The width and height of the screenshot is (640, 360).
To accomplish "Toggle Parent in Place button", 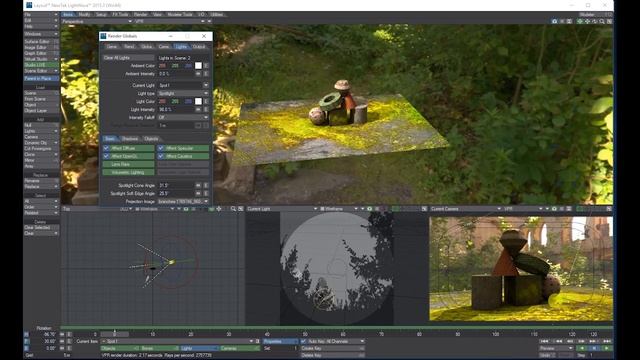I will 41,78.
